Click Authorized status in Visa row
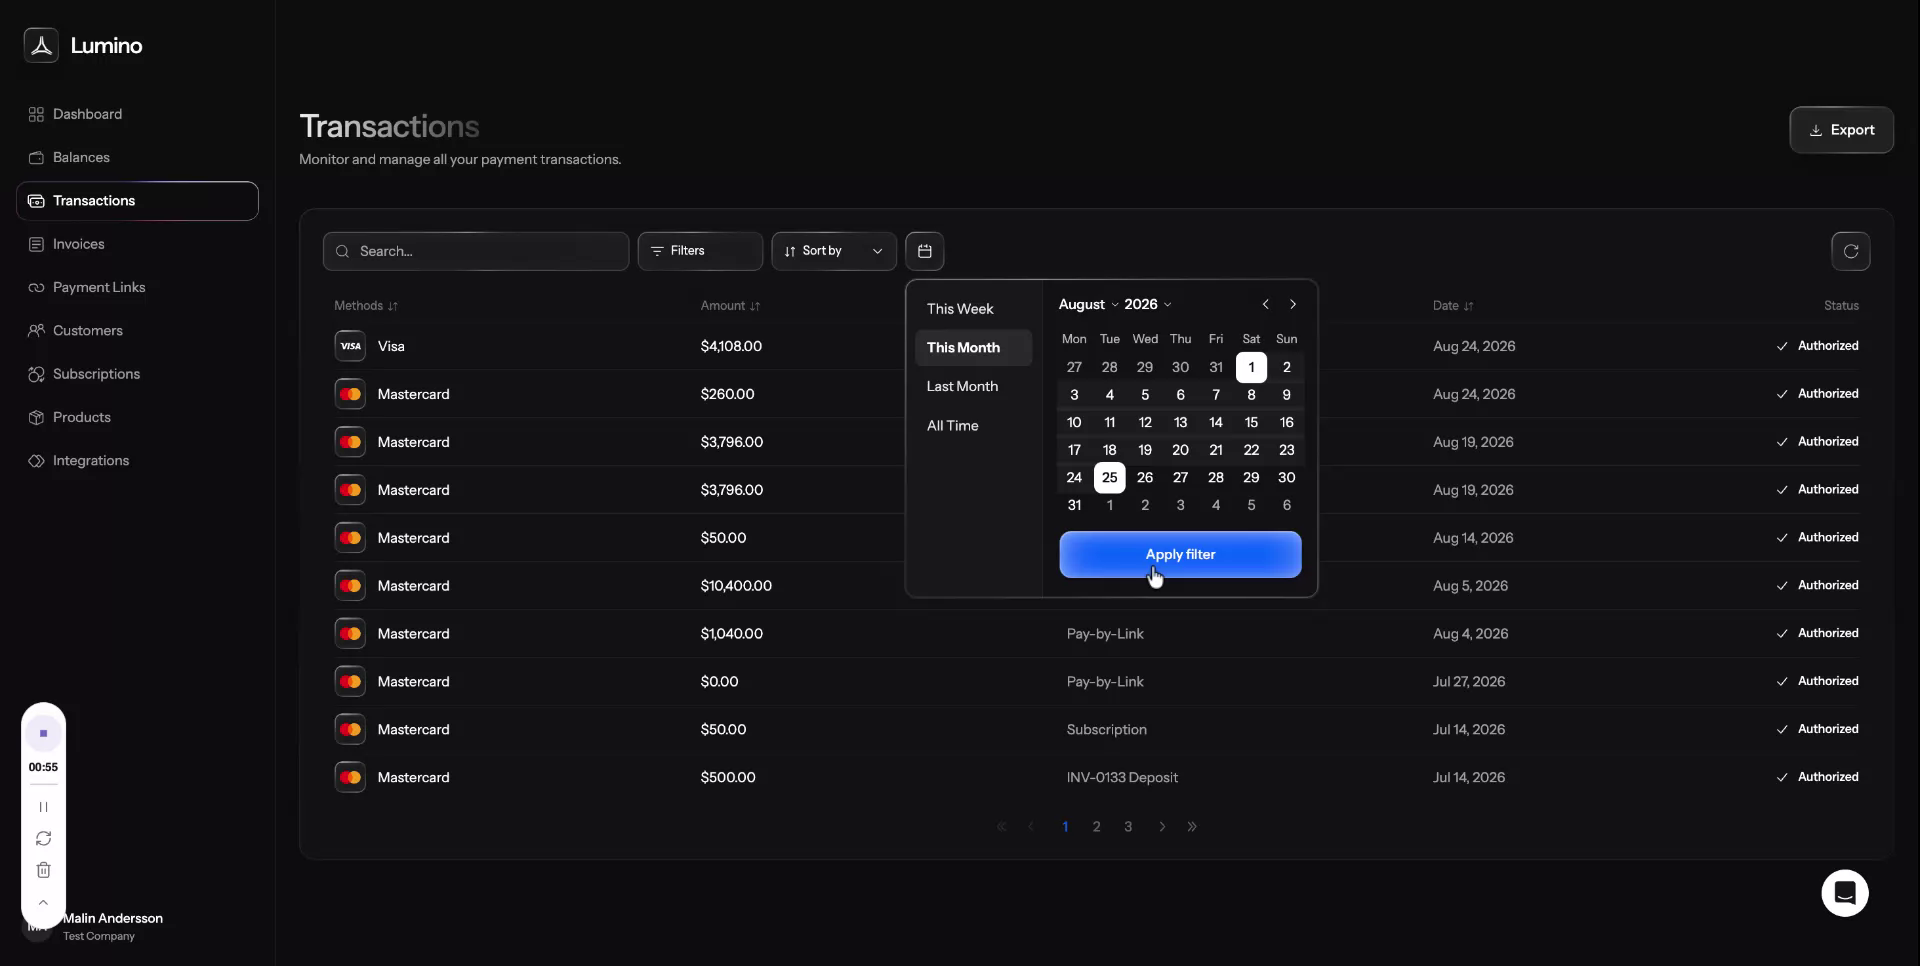The image size is (1920, 966). click(x=1817, y=346)
